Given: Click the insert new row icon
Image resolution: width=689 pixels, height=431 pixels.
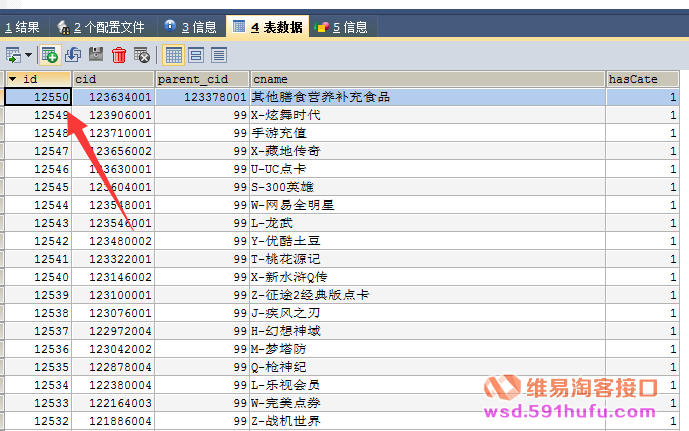Looking at the screenshot, I should click(50, 55).
